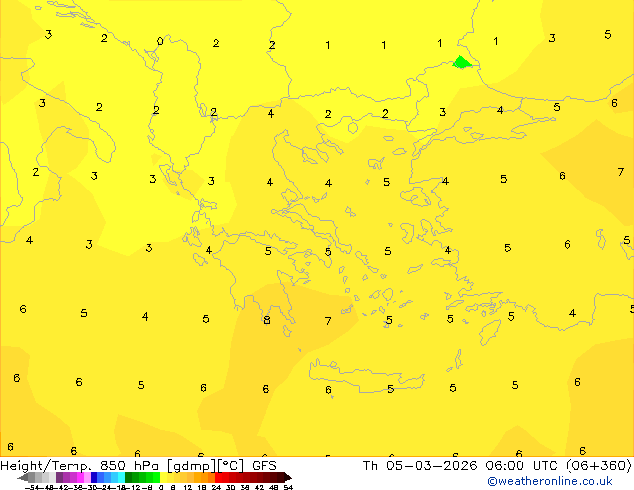Click the green patch on the map
The width and height of the screenshot is (634, 490).
tap(461, 62)
